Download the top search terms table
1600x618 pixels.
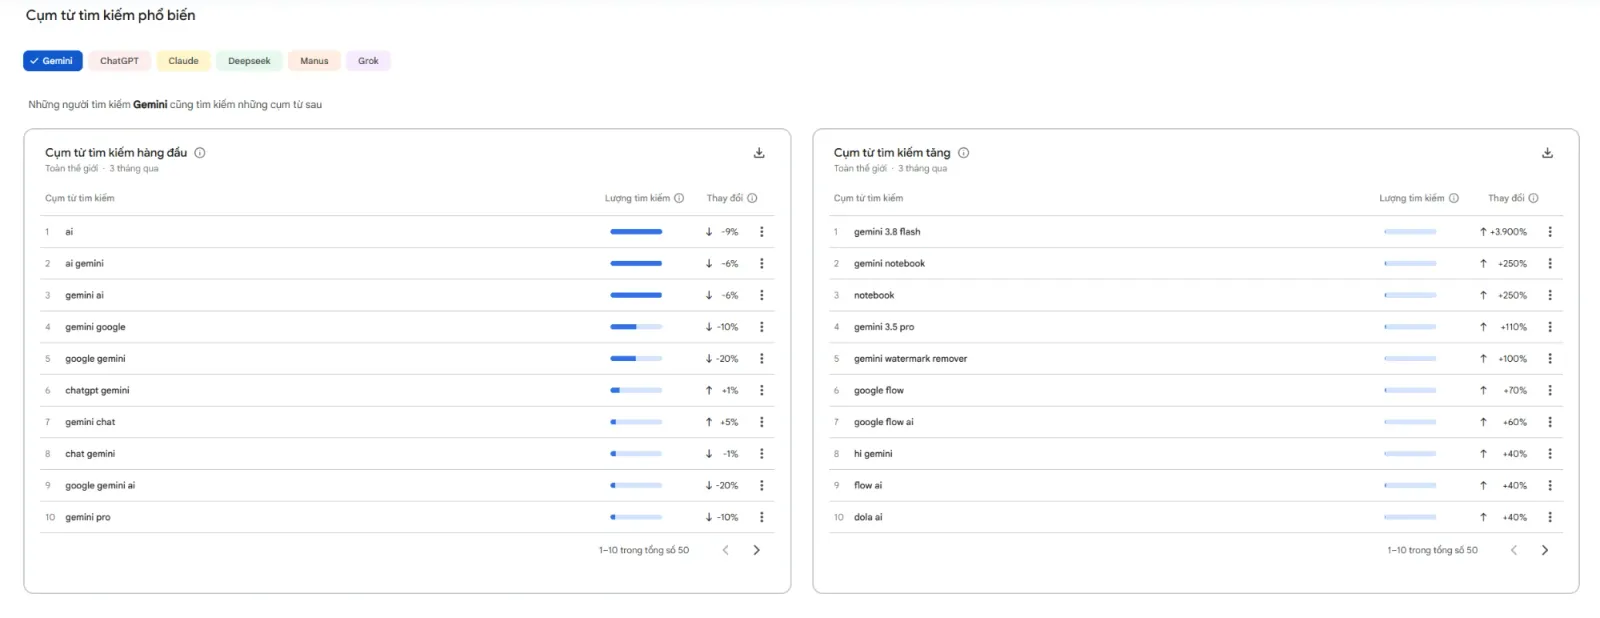click(759, 153)
